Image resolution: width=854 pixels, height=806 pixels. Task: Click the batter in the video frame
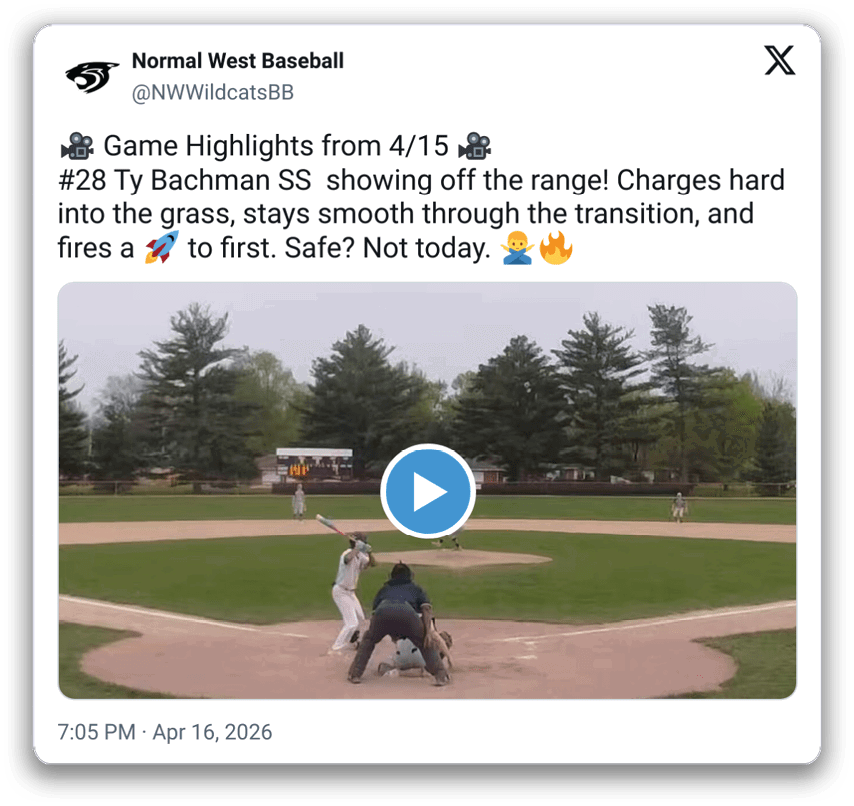click(350, 591)
